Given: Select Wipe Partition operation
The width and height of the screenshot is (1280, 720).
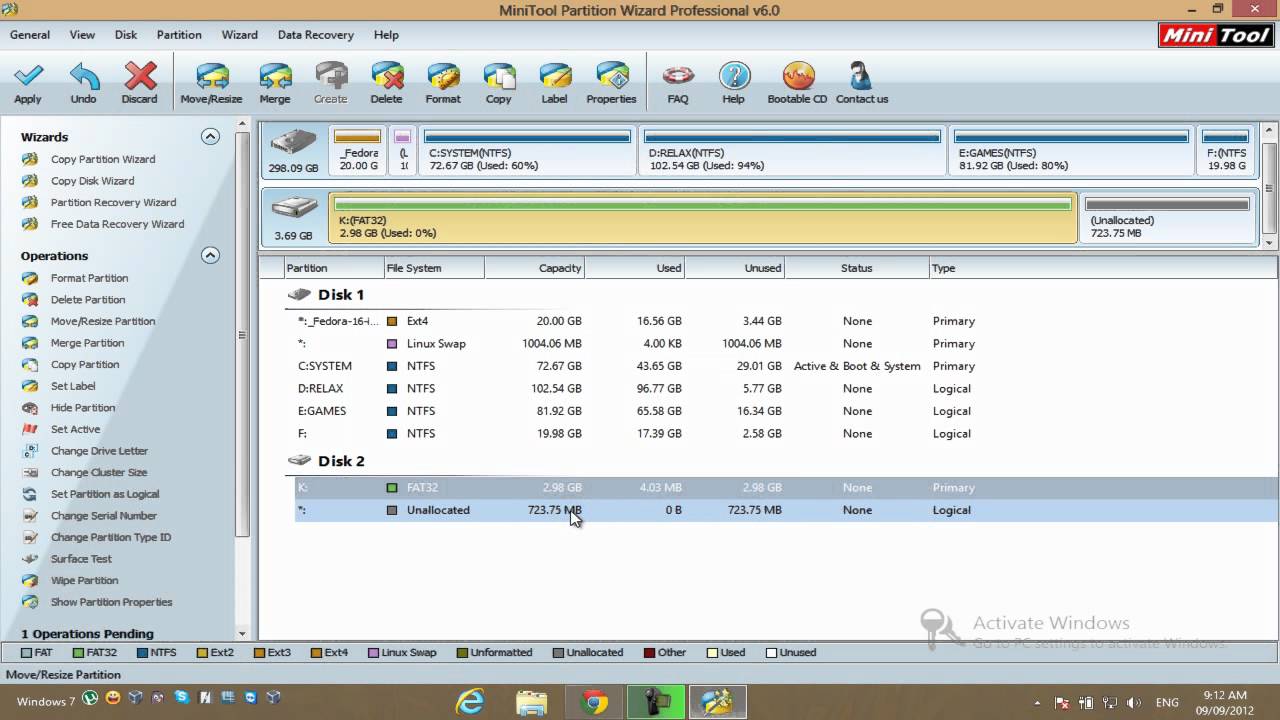Looking at the screenshot, I should click(x=84, y=580).
